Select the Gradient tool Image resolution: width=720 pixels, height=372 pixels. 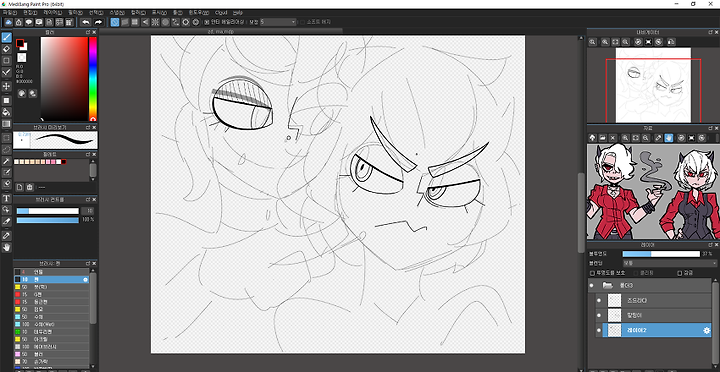[6, 124]
